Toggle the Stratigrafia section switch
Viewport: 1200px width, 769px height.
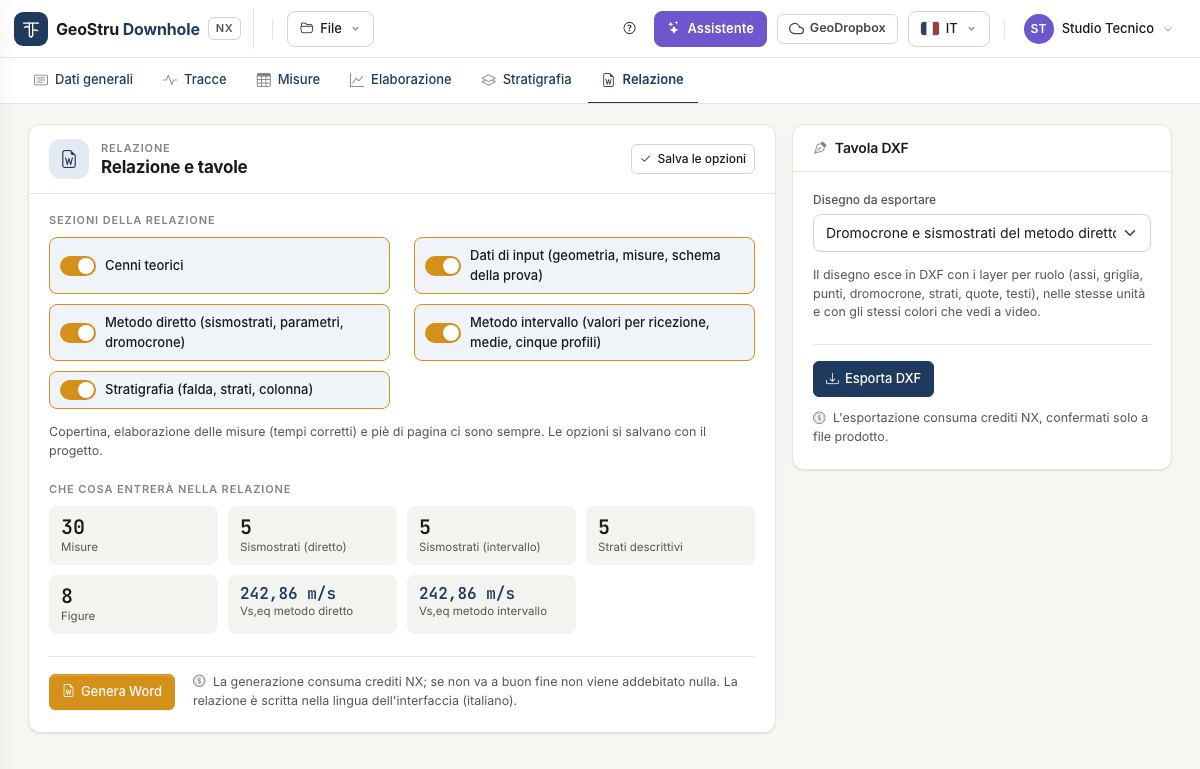coord(78,390)
